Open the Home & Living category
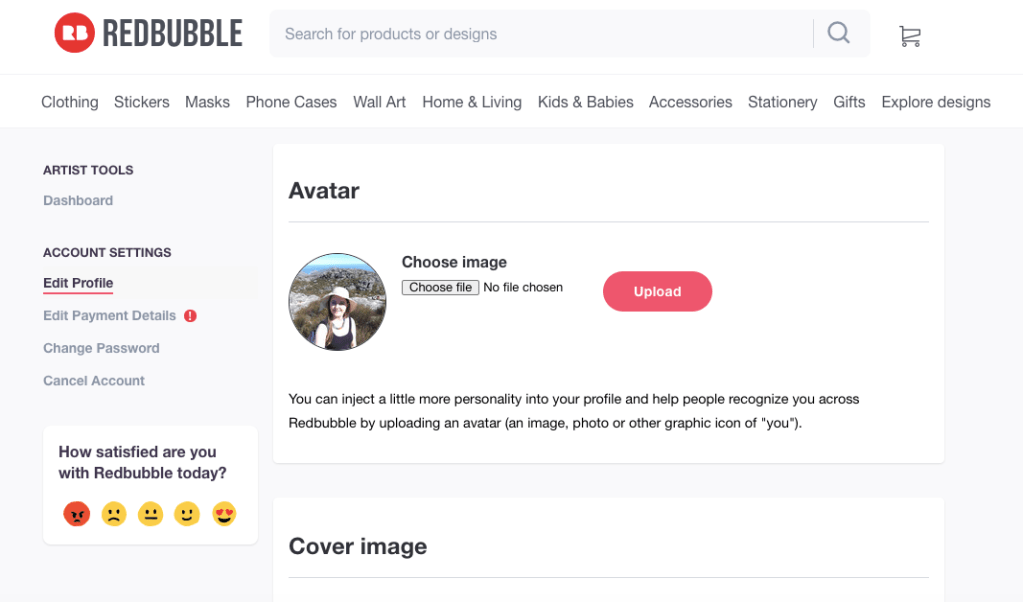The width and height of the screenshot is (1023, 602). 472,102
